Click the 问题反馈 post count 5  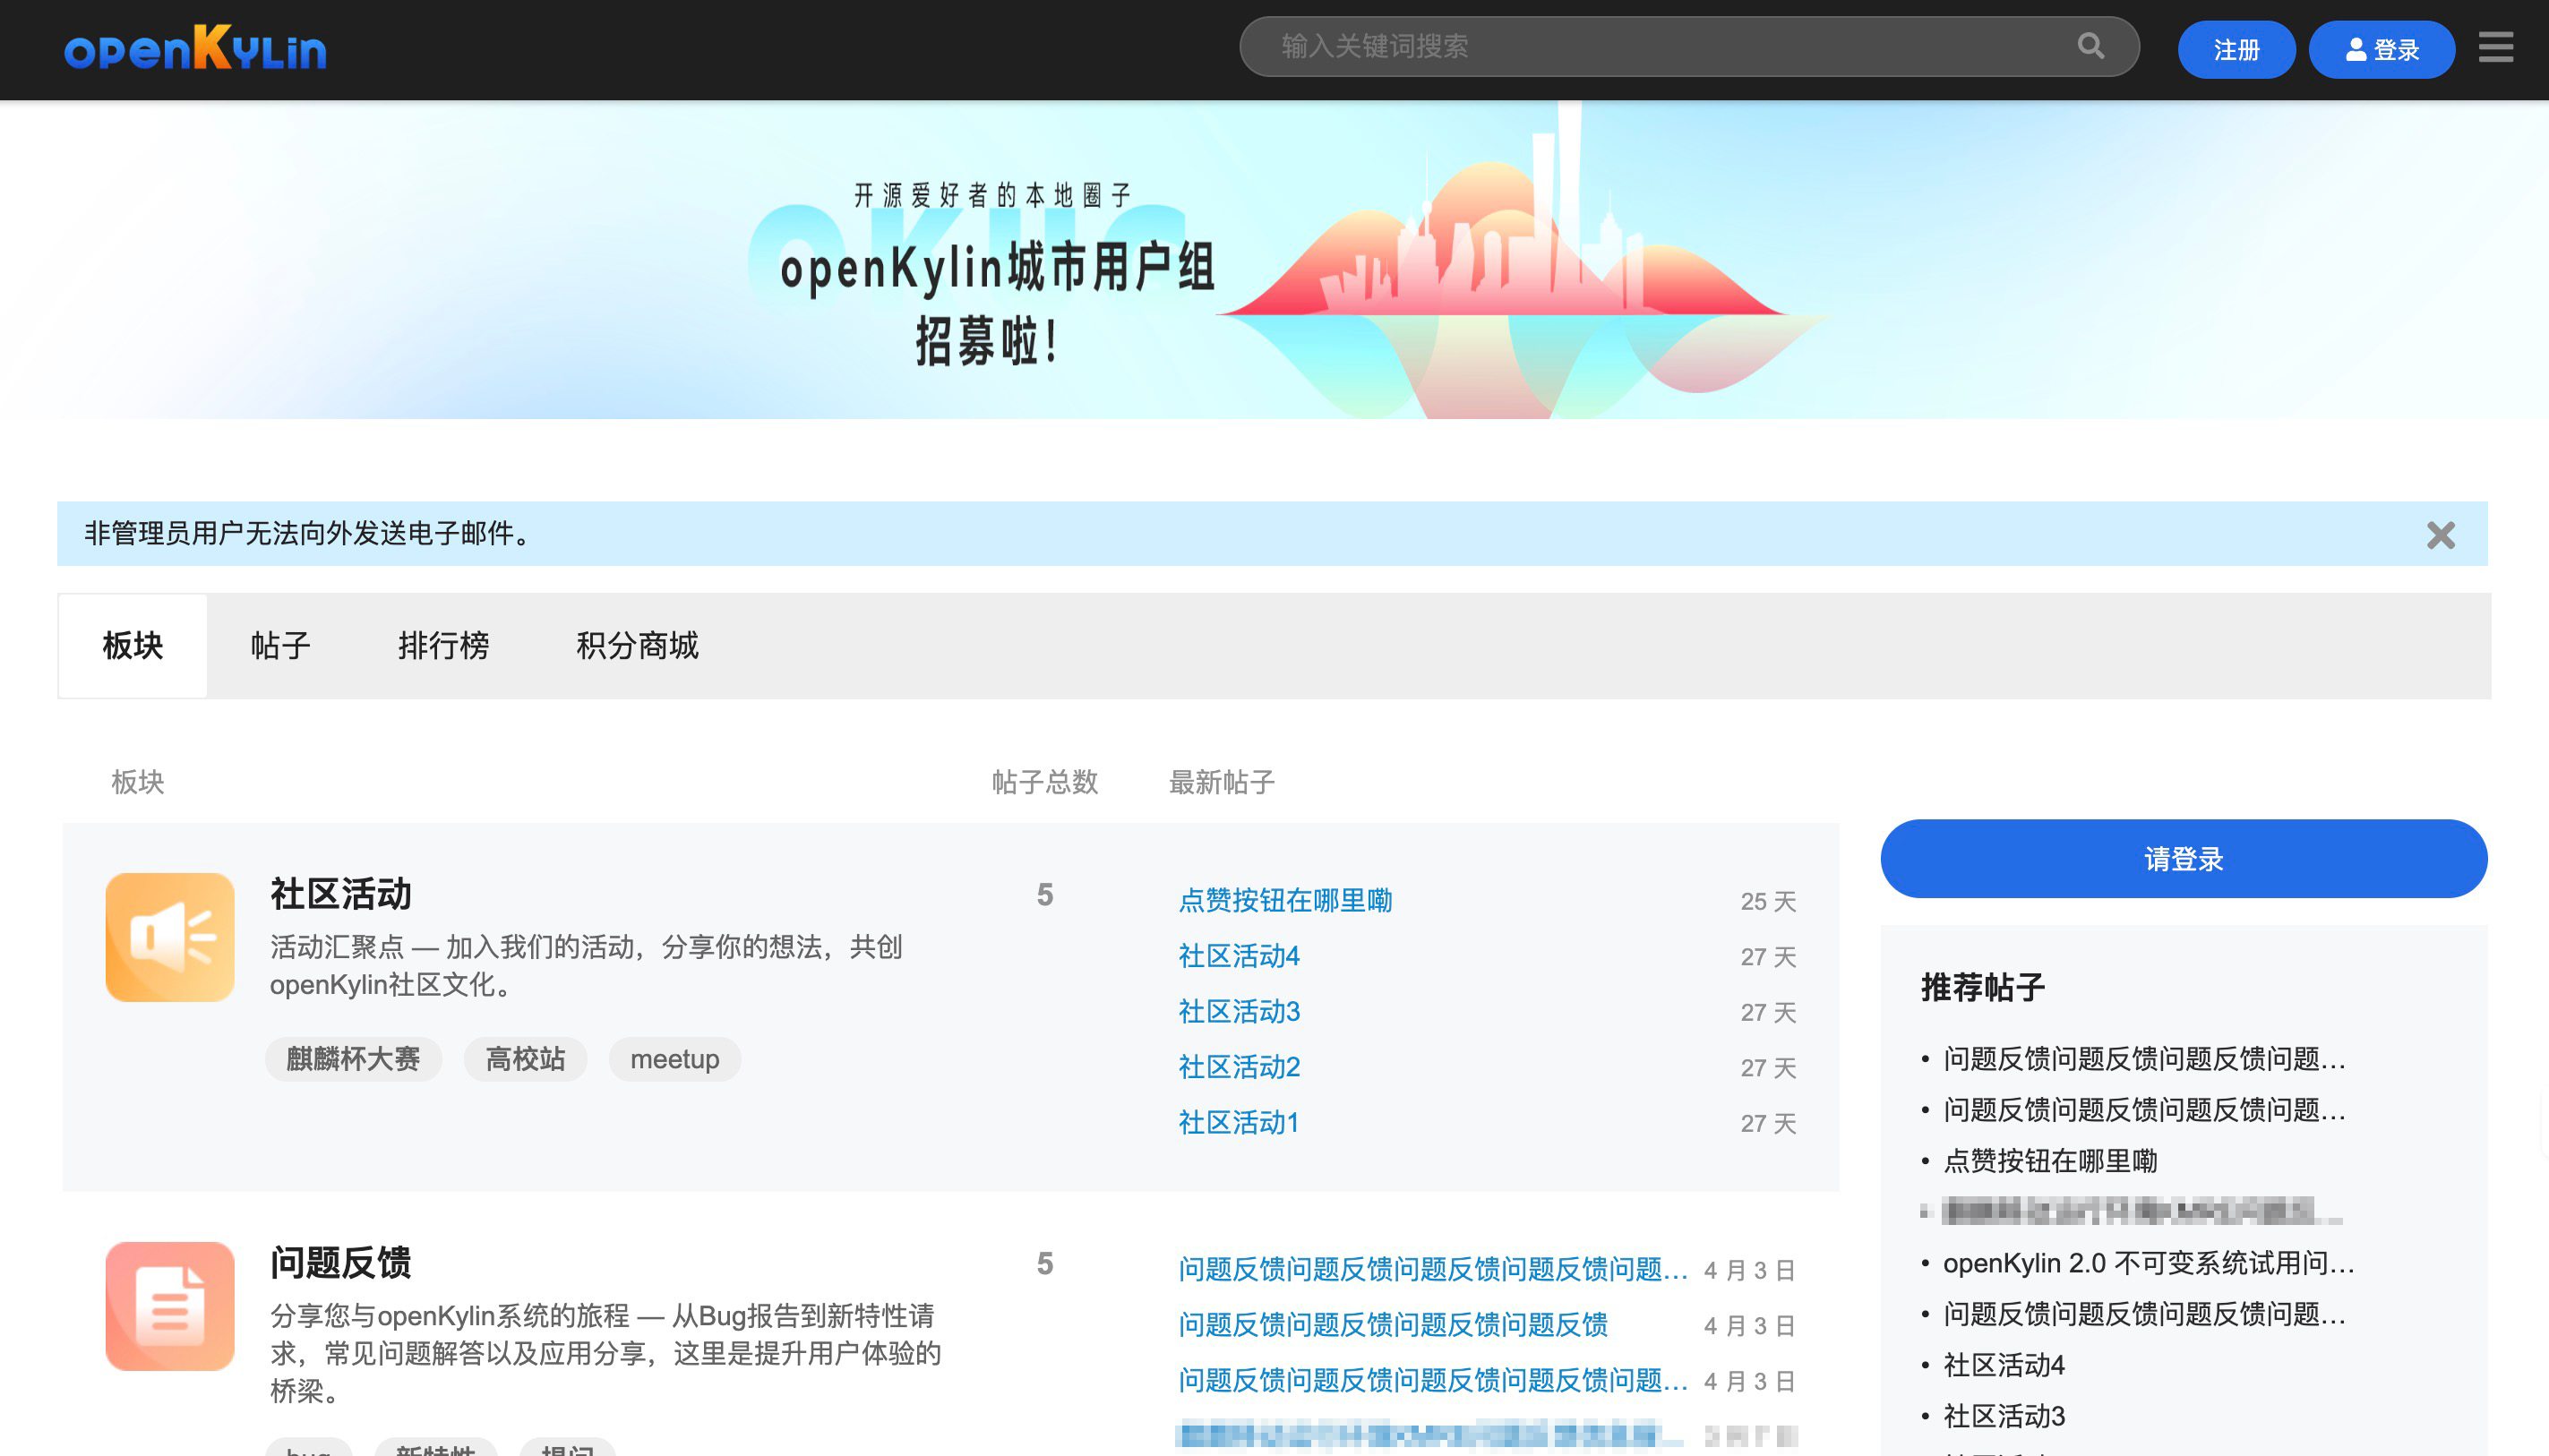pyautogui.click(x=1045, y=1263)
